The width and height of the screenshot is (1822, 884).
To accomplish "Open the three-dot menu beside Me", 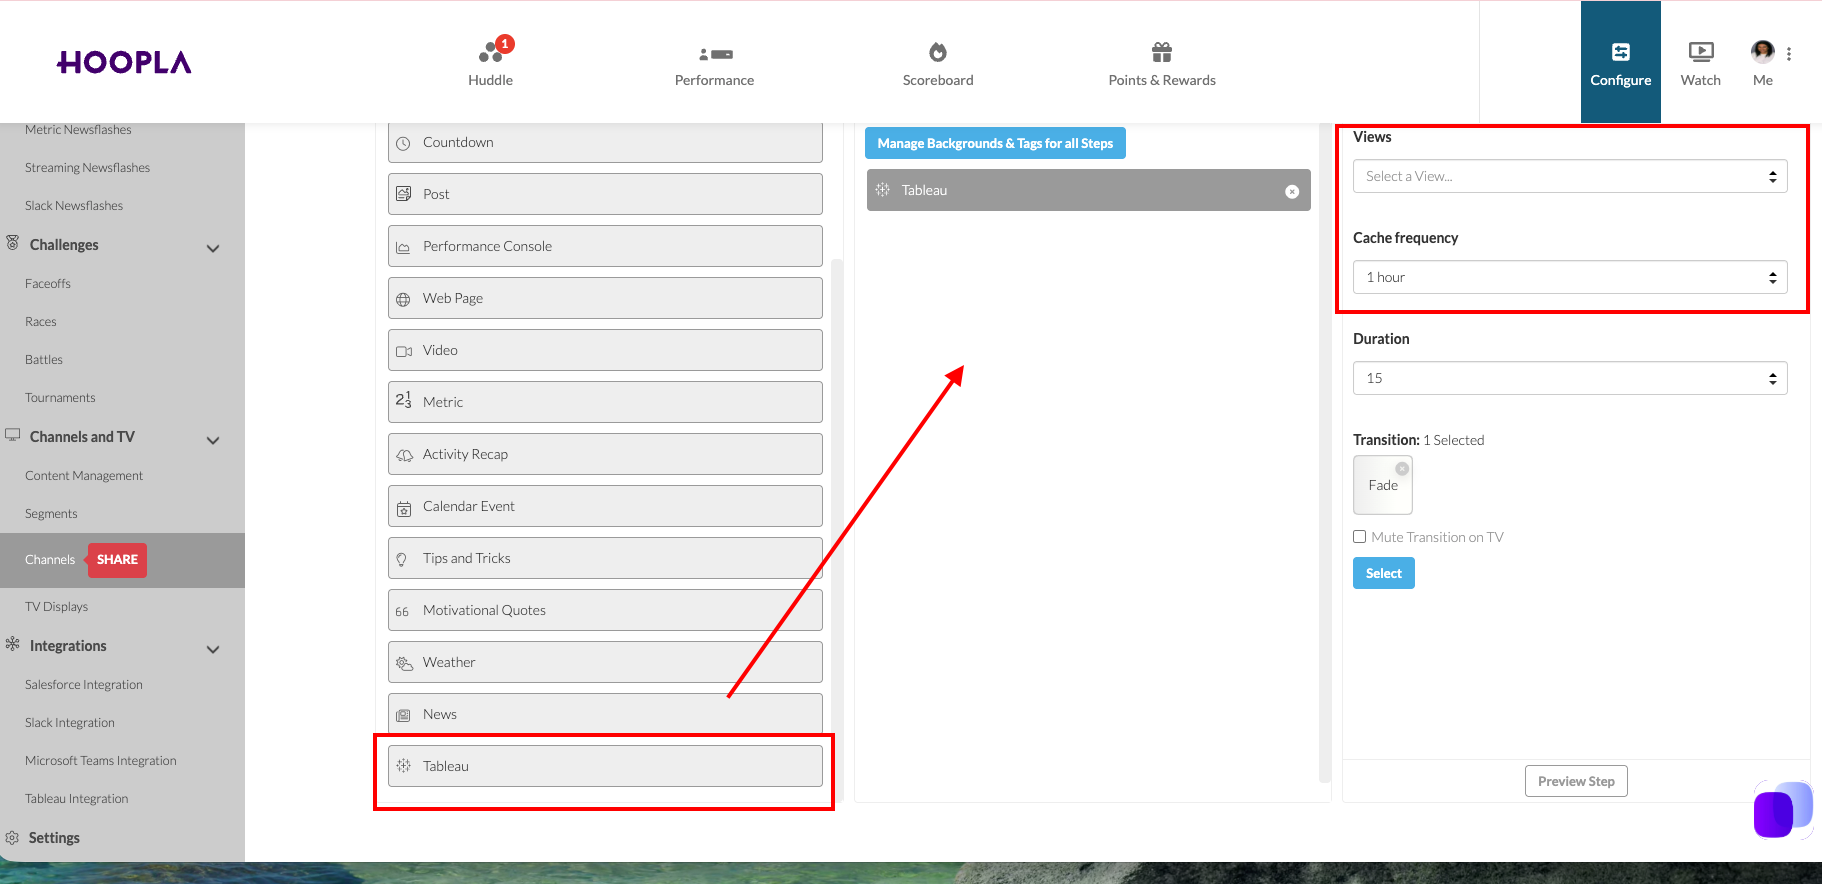I will pyautogui.click(x=1789, y=54).
